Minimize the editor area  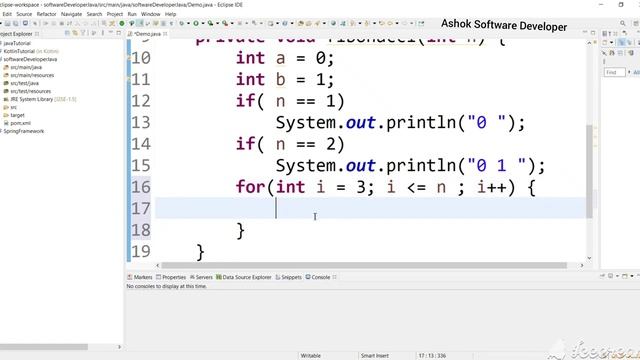point(585,33)
